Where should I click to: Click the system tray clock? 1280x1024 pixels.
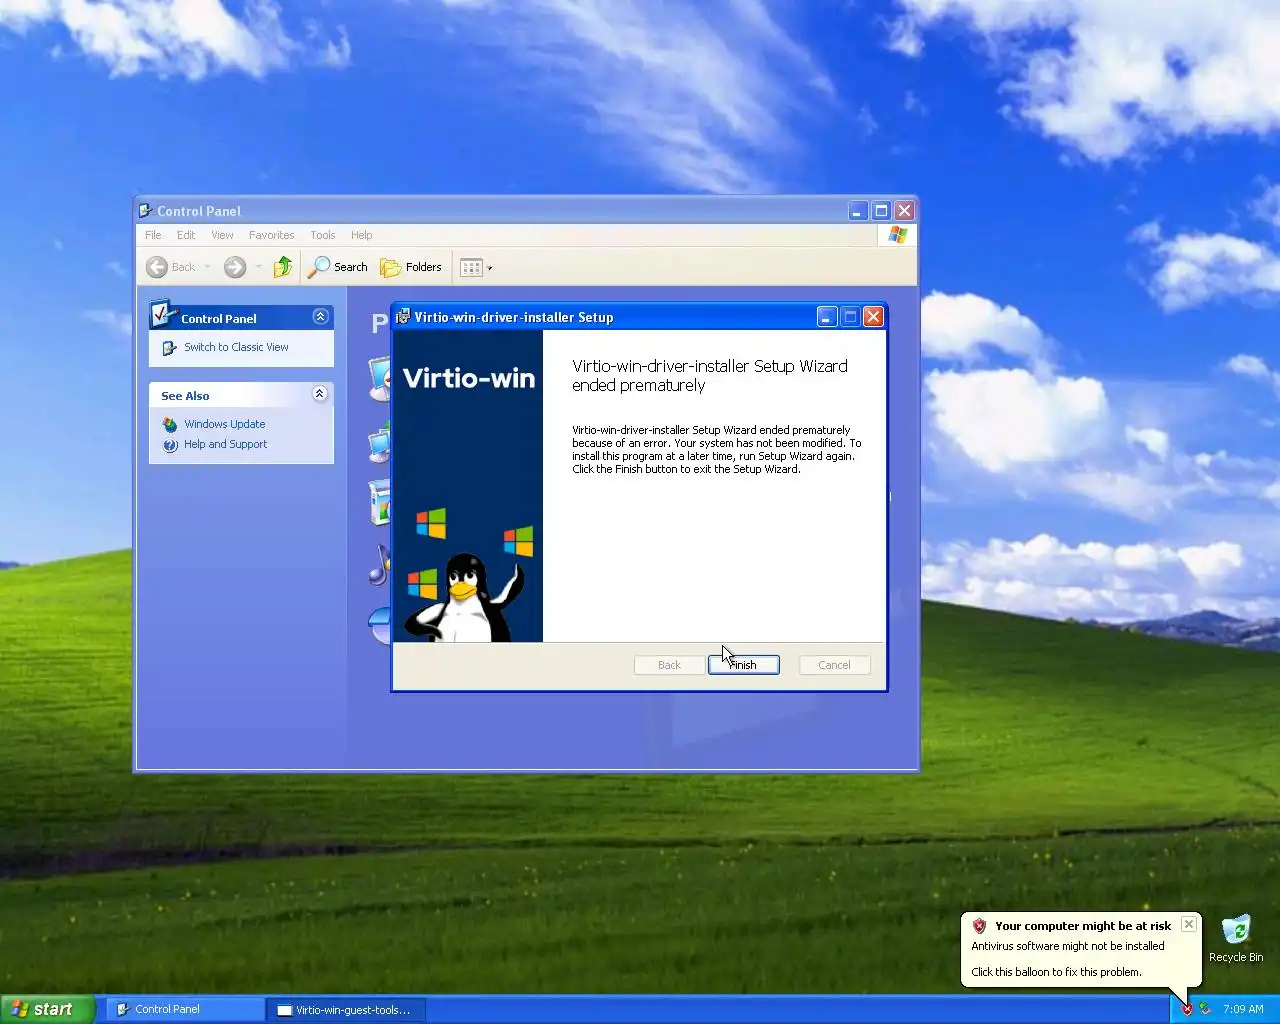1243,1009
